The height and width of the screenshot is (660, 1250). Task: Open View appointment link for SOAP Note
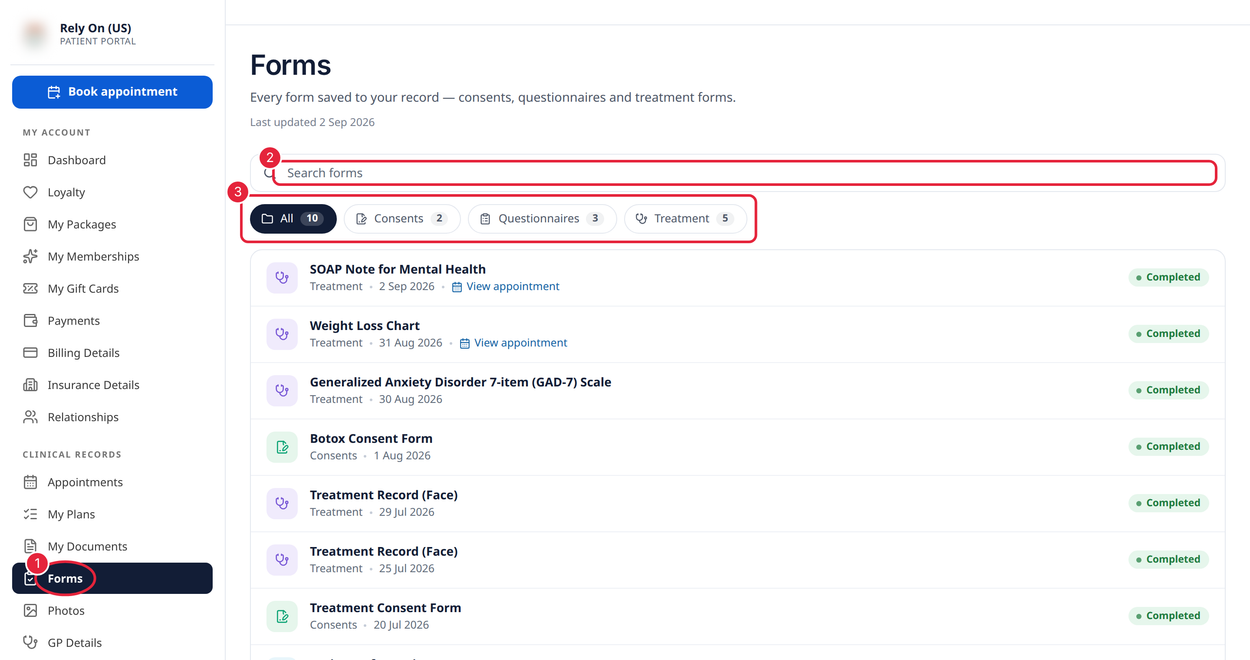tap(506, 286)
